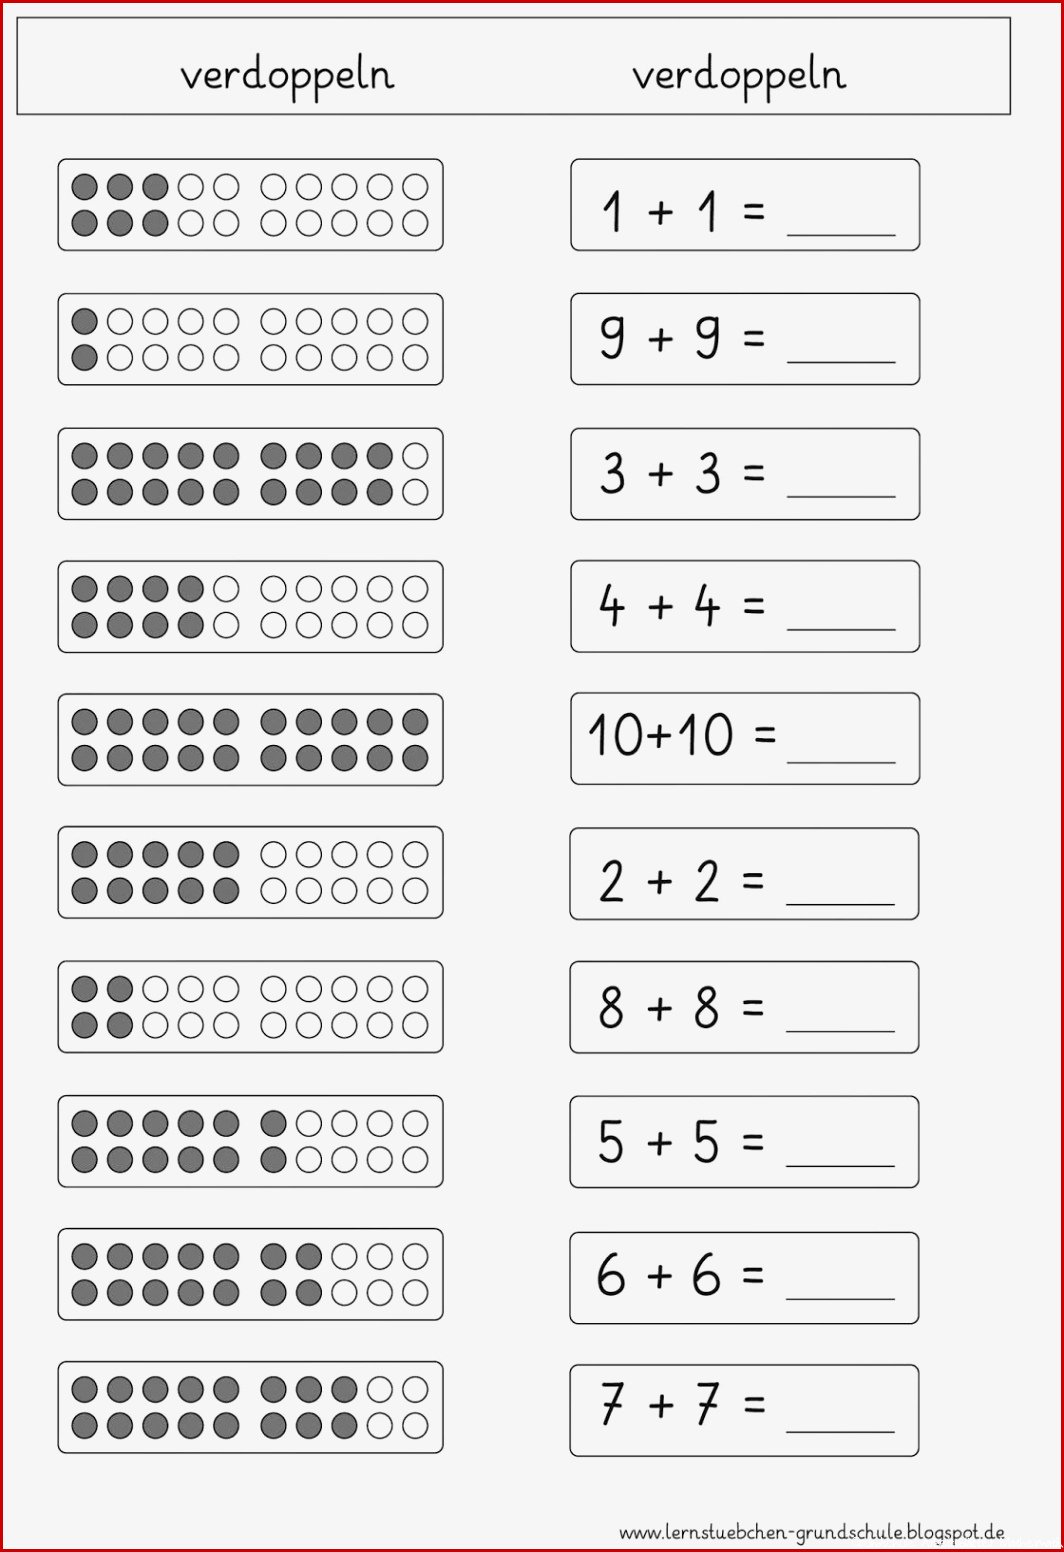1064x1552 pixels.
Task: Select the dot frame with six filled columns
Action: pos(250,1140)
